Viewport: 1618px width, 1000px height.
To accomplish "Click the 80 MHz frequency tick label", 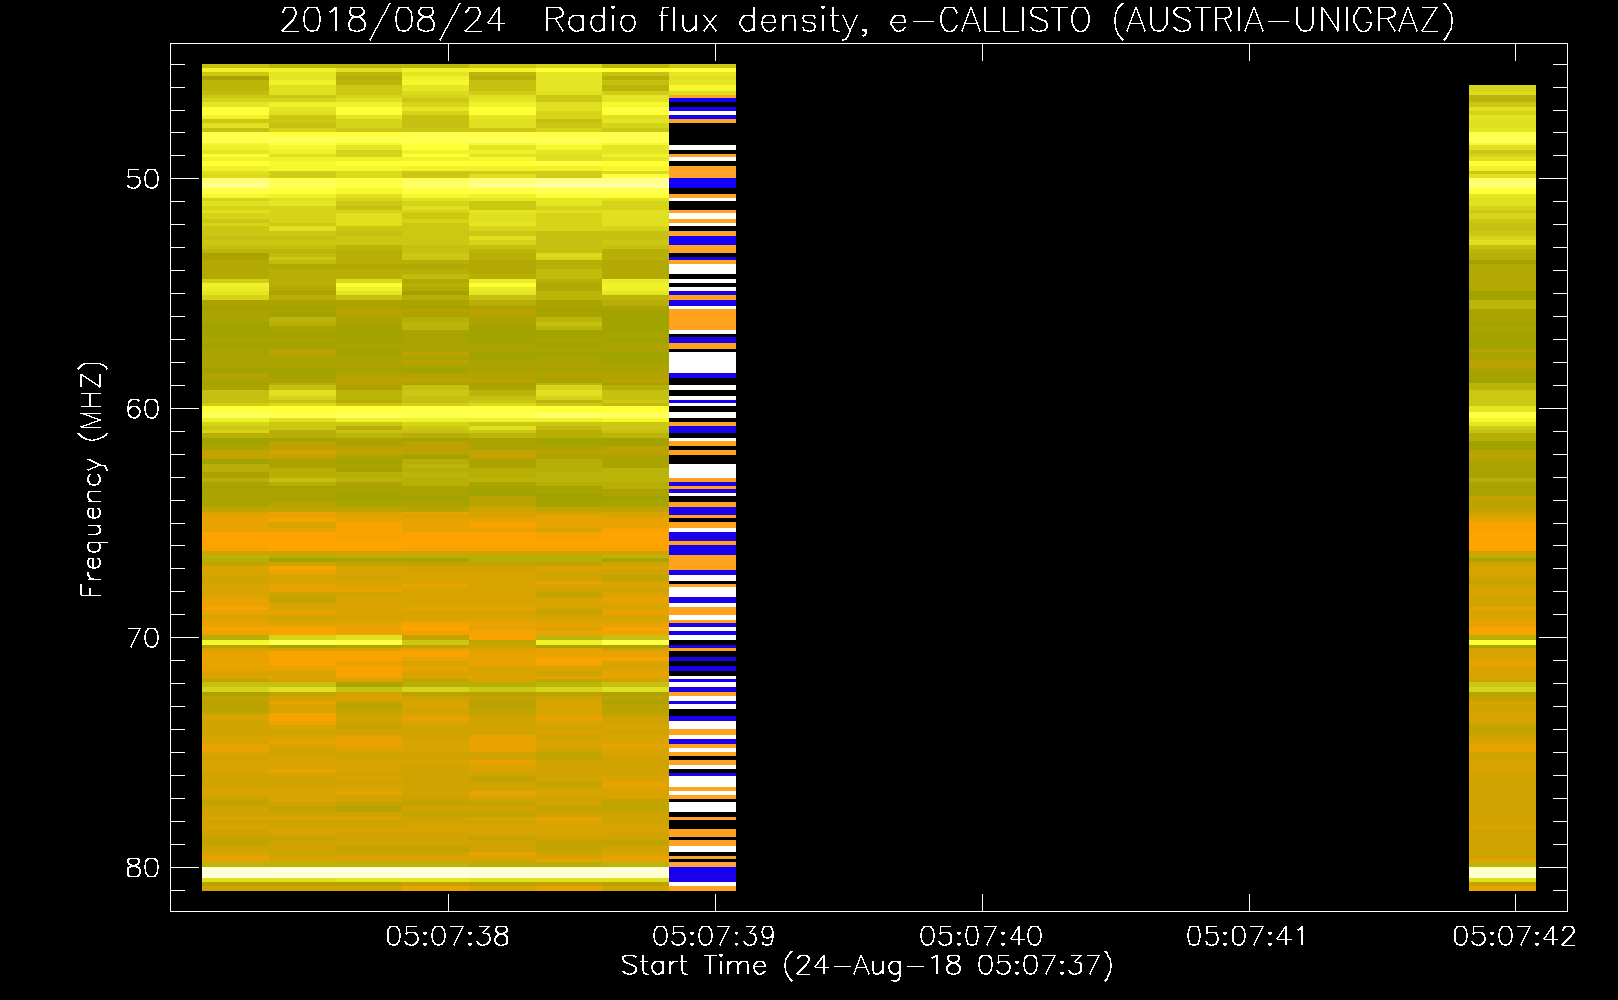I will (143, 868).
